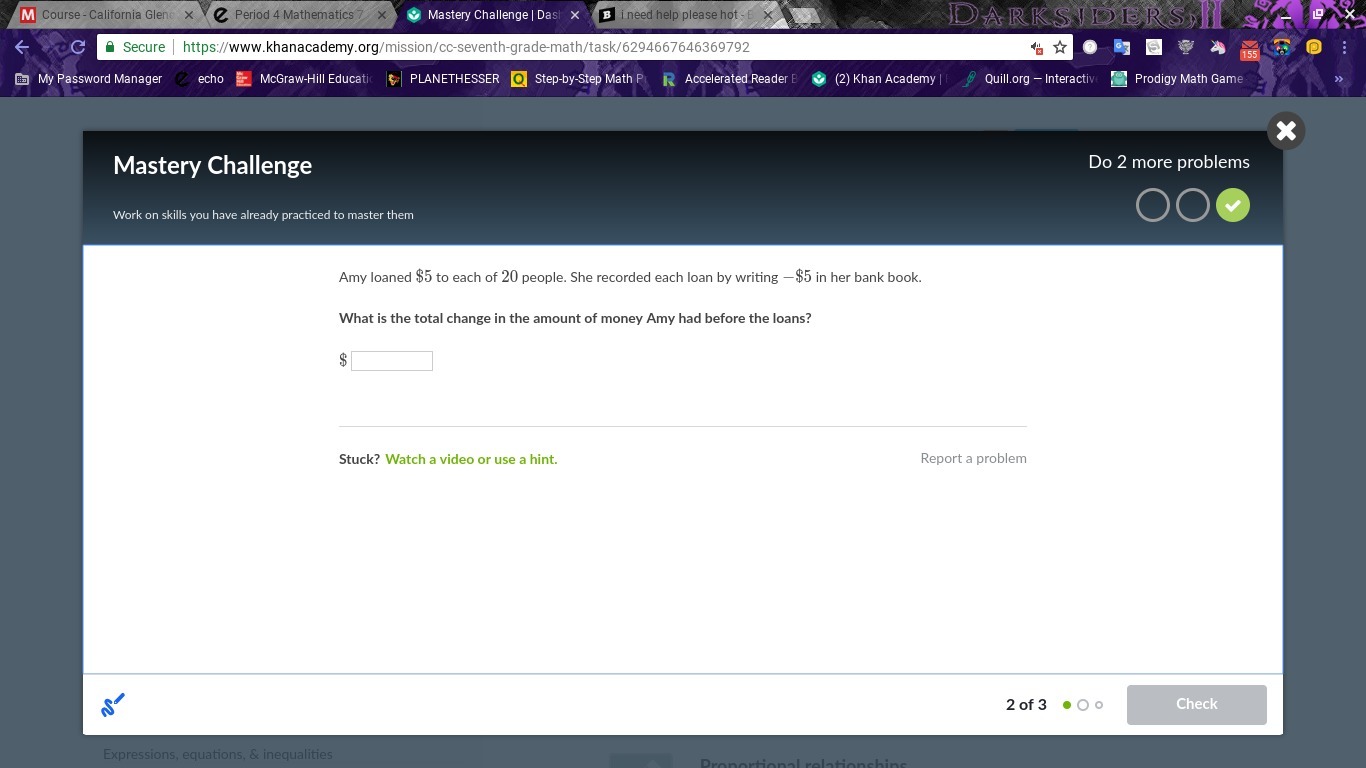Click the browser back arrow
This screenshot has width=1366, height=768.
(22, 47)
